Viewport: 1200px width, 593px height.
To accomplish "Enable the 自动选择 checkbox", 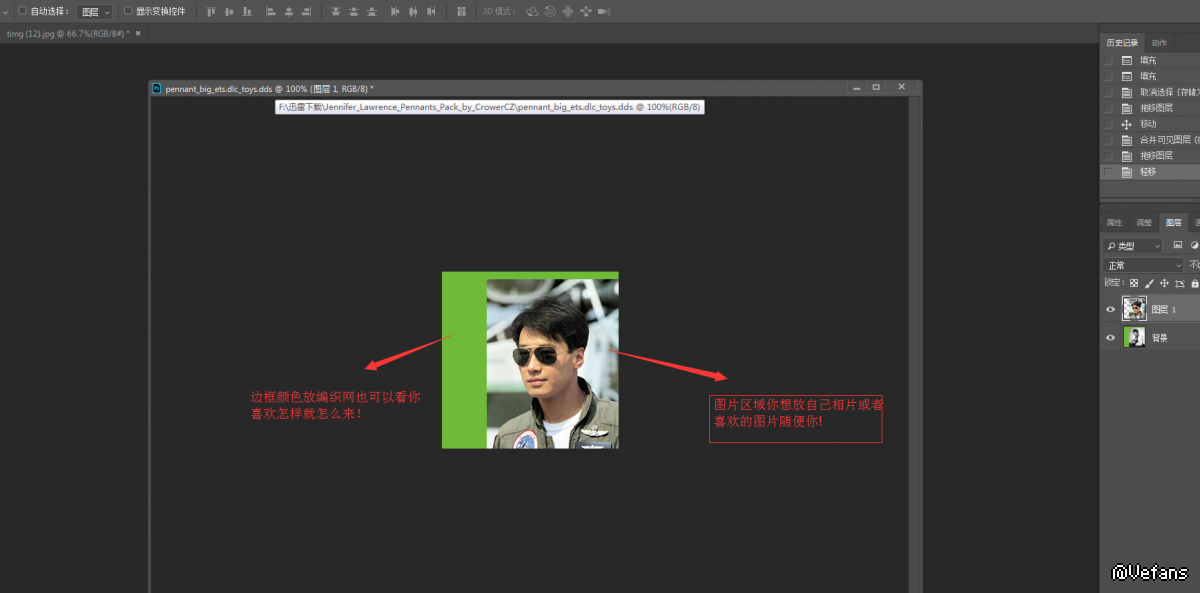I will 22,11.
